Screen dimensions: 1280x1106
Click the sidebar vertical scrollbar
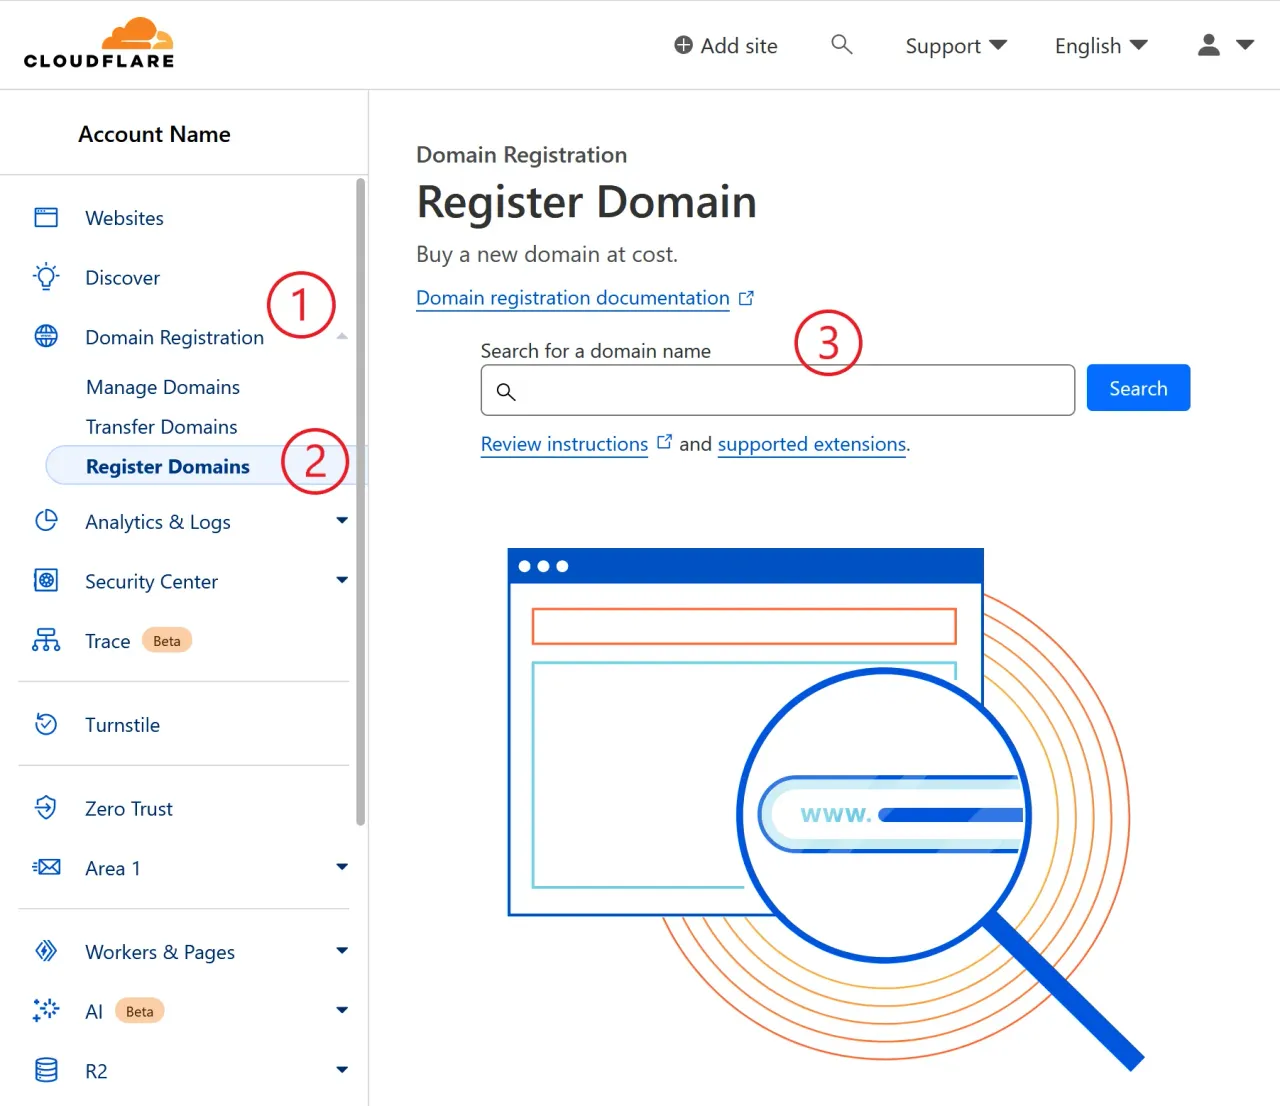(361, 502)
